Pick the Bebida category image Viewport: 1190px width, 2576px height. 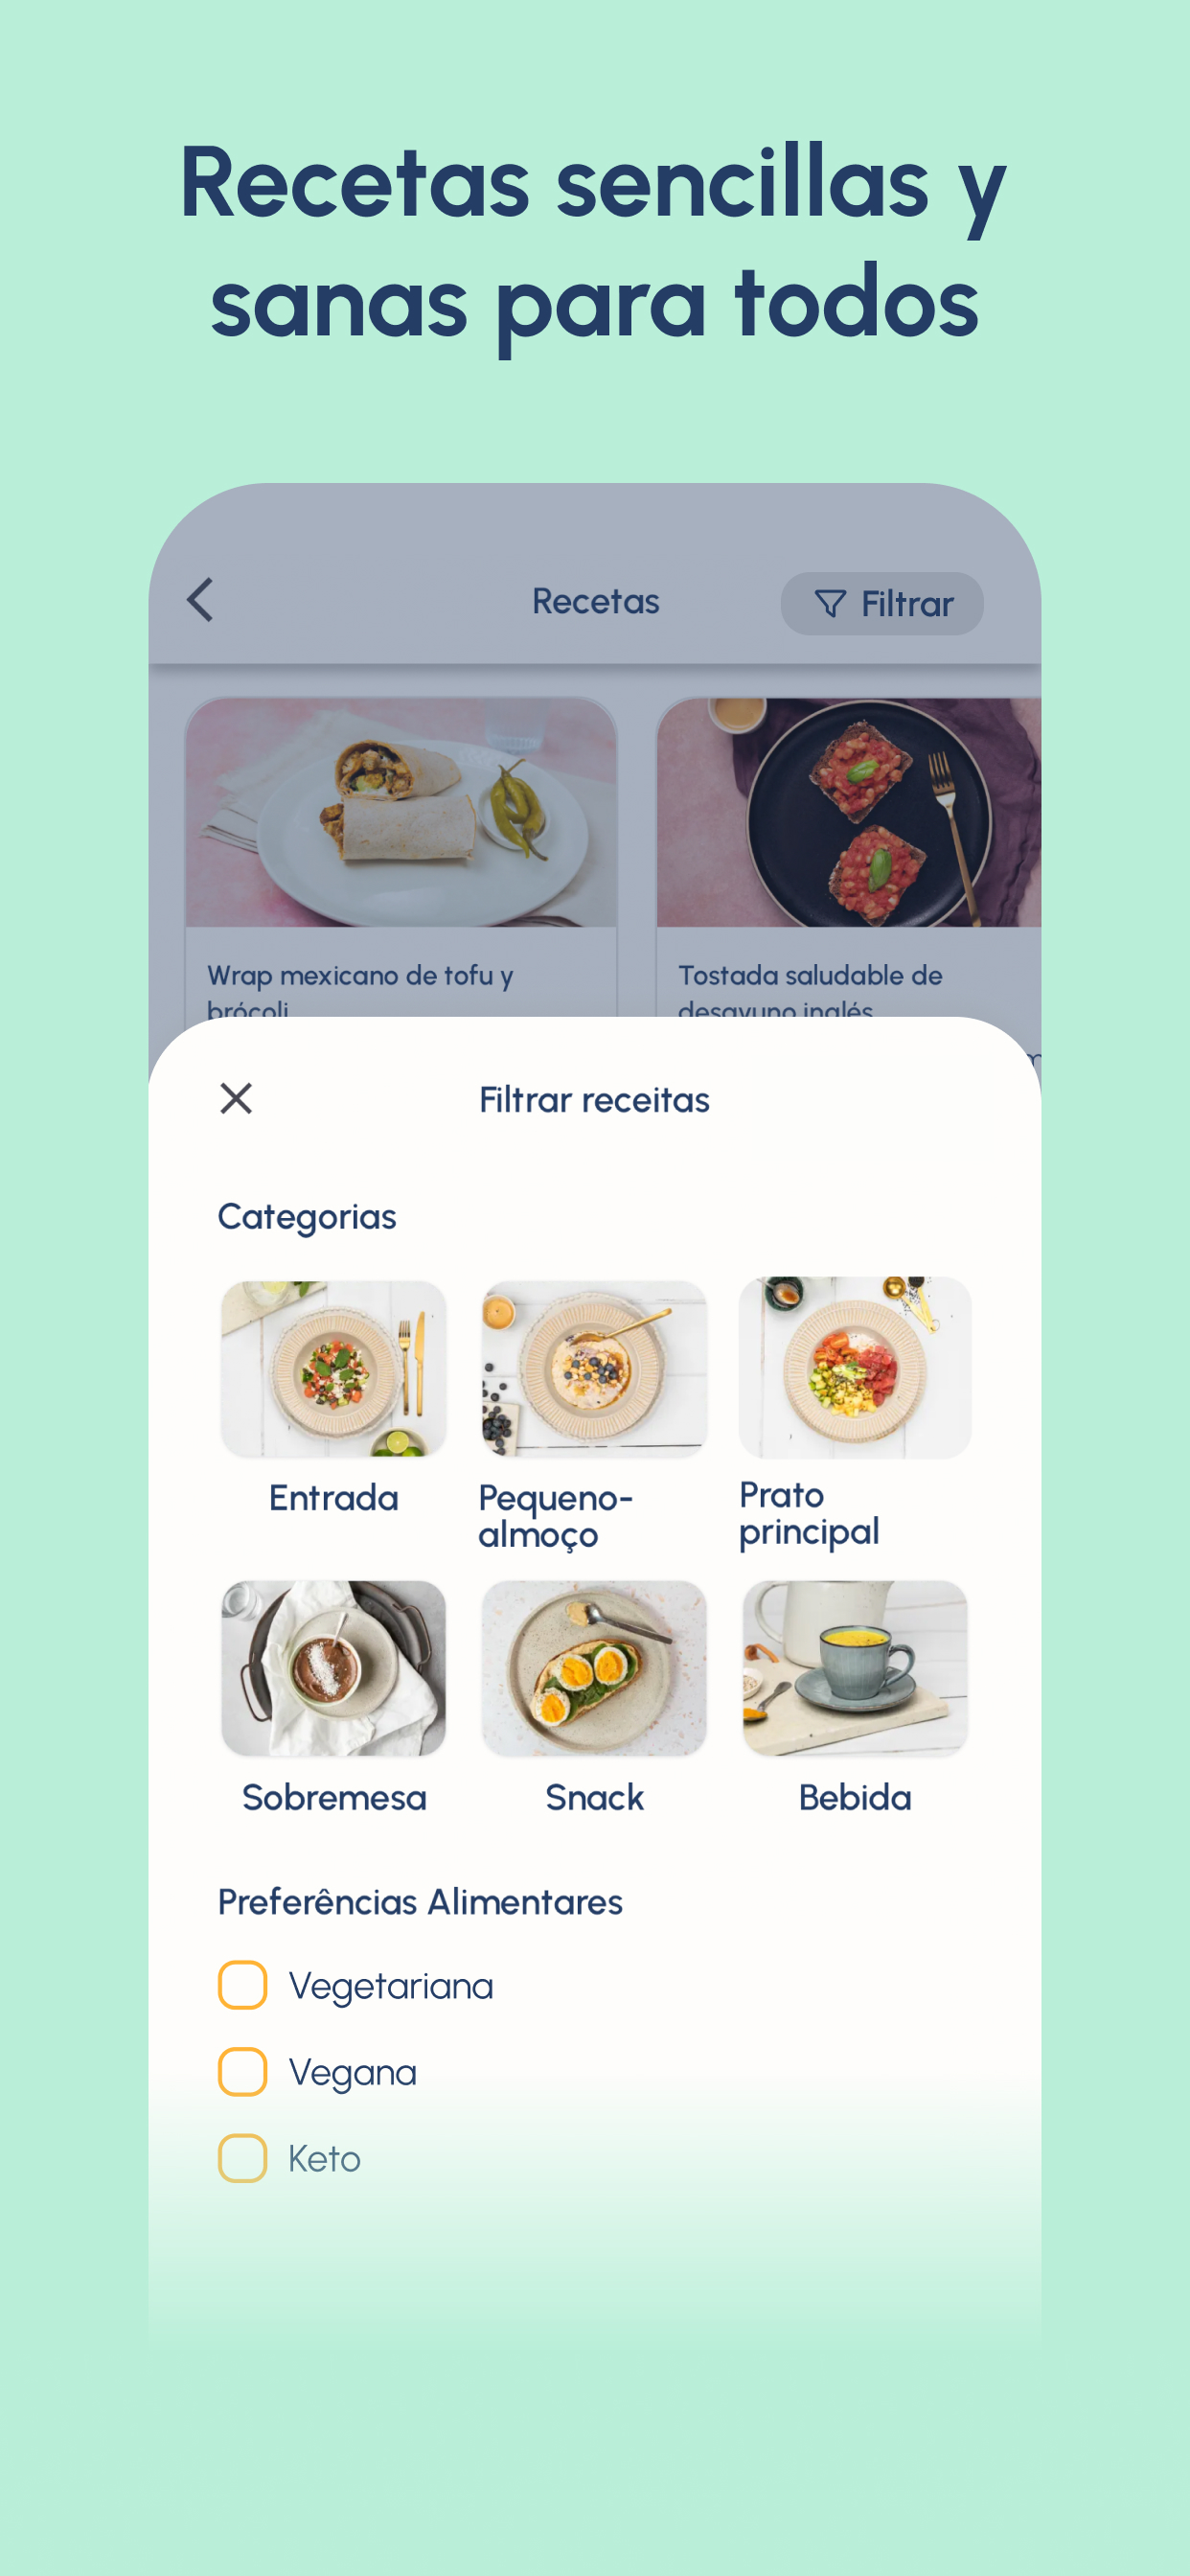tap(855, 1668)
